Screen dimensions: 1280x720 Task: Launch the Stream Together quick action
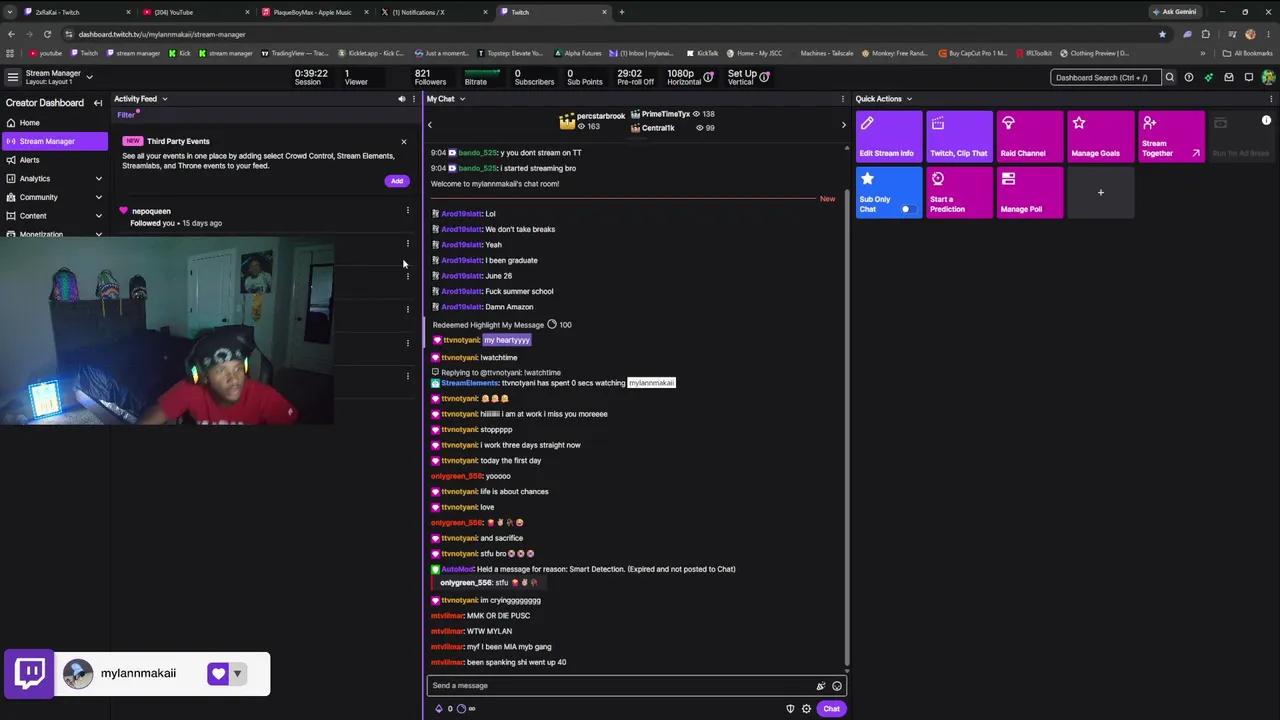[x=1172, y=136]
